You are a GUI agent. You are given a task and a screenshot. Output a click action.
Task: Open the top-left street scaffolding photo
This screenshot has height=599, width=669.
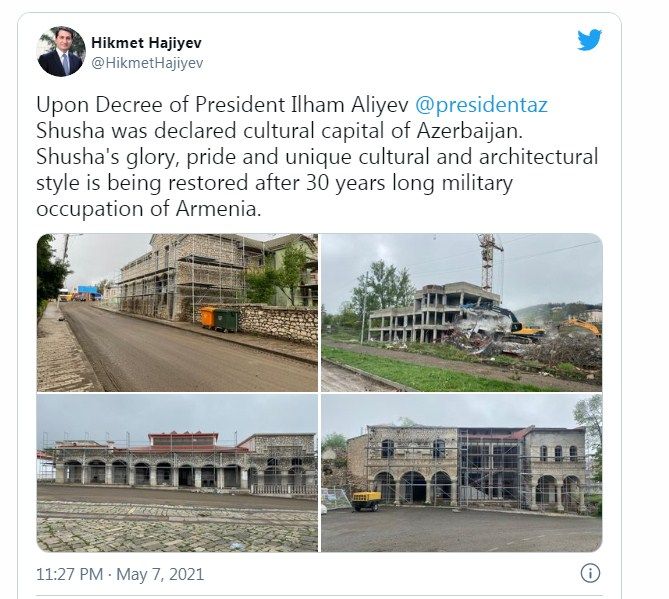coord(177,312)
